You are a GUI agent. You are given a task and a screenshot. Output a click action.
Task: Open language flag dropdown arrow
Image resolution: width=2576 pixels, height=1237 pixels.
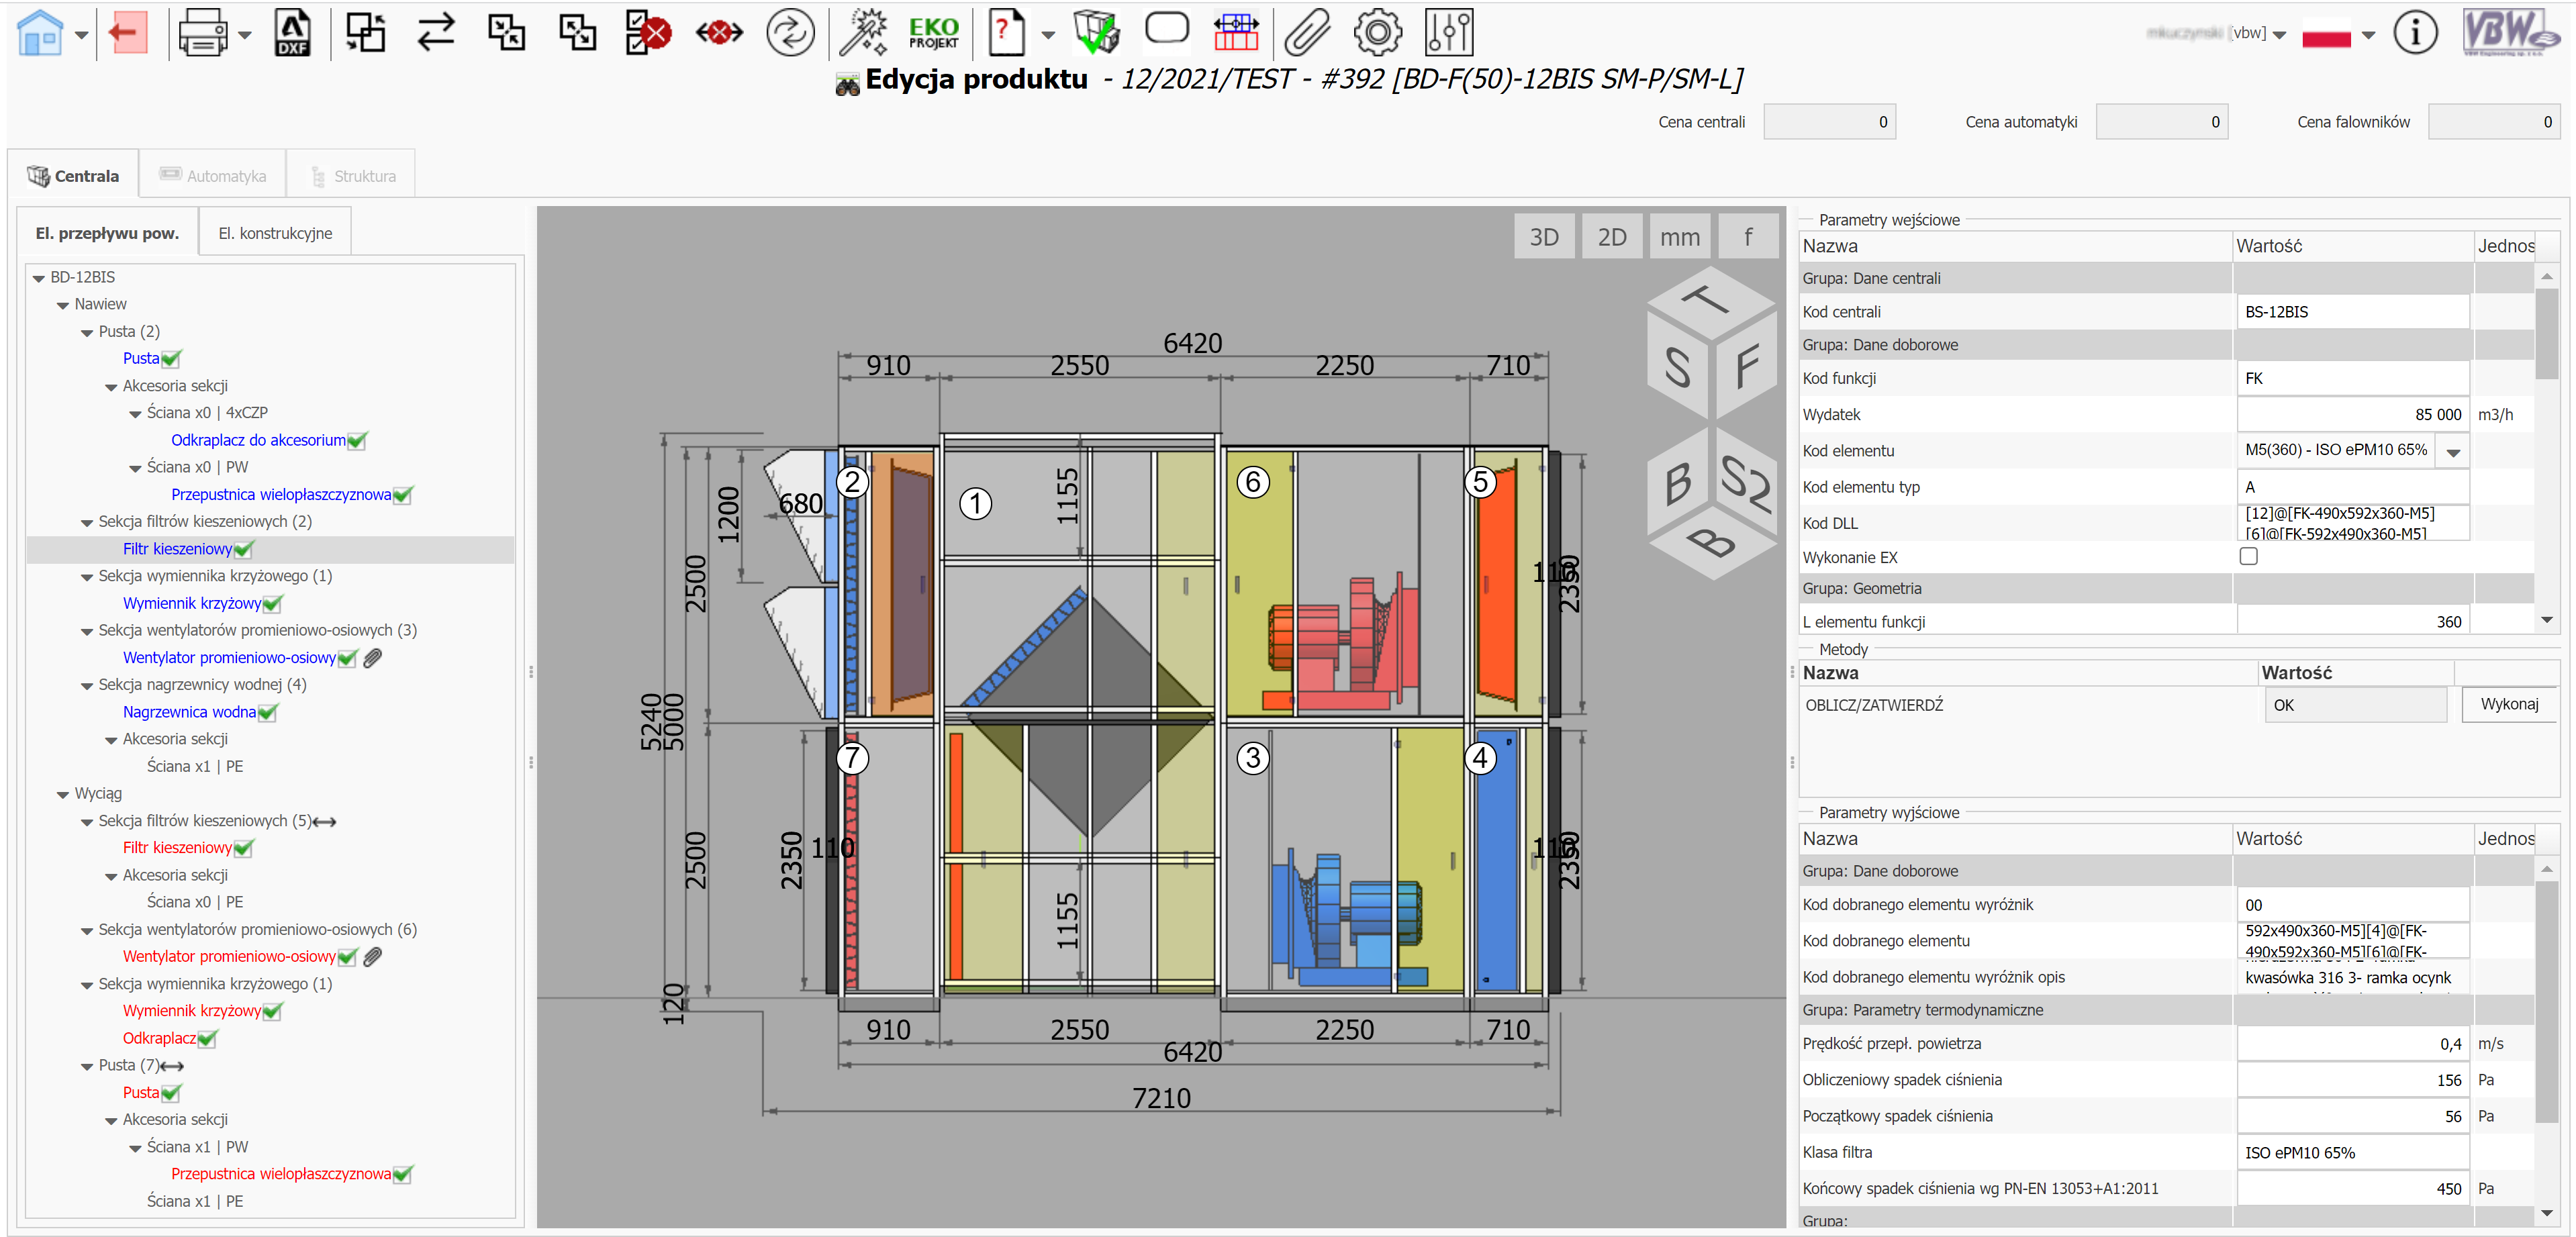pyautogui.click(x=2368, y=35)
